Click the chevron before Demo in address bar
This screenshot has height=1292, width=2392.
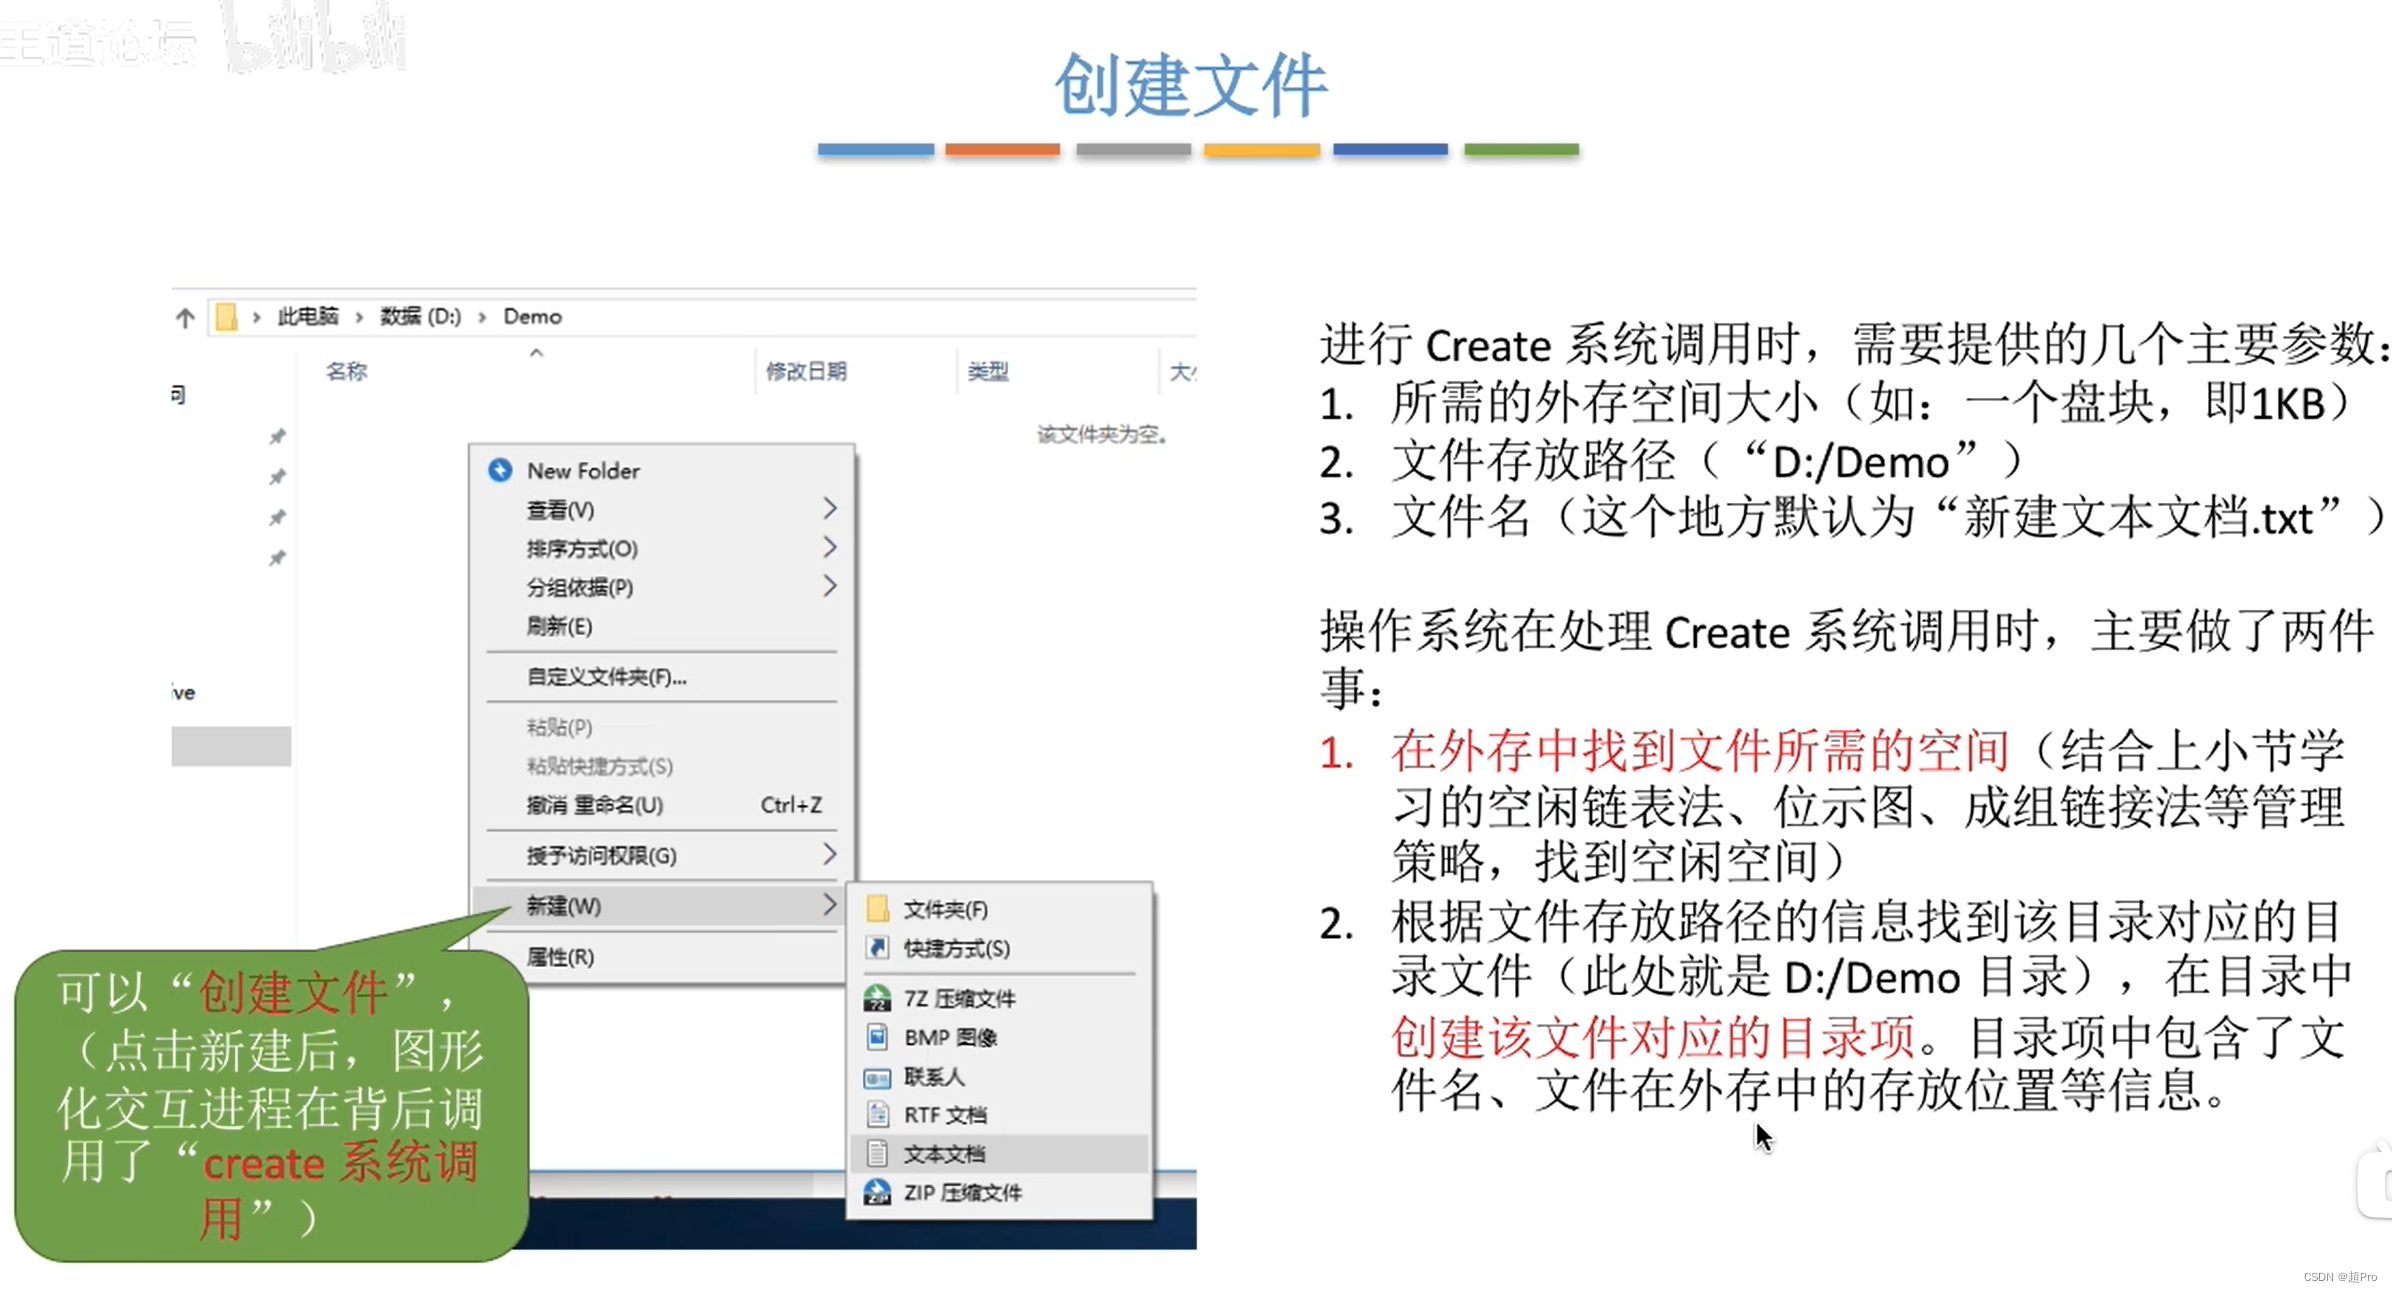tap(482, 317)
